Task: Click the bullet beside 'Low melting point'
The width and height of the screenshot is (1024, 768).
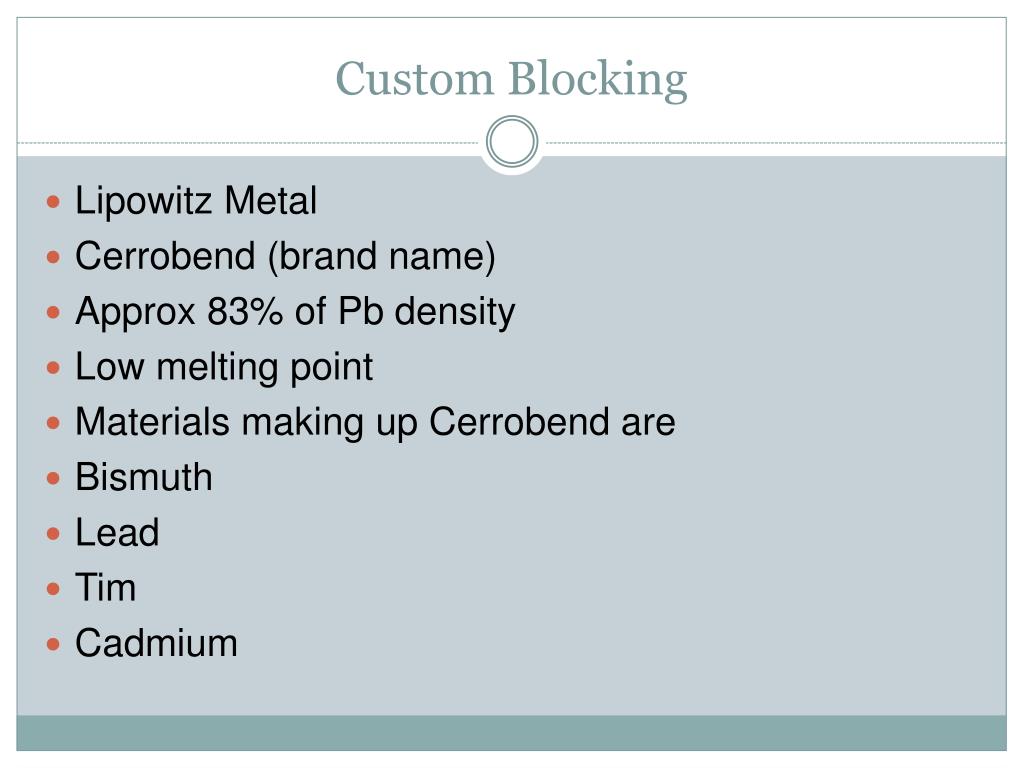Action: 54,368
